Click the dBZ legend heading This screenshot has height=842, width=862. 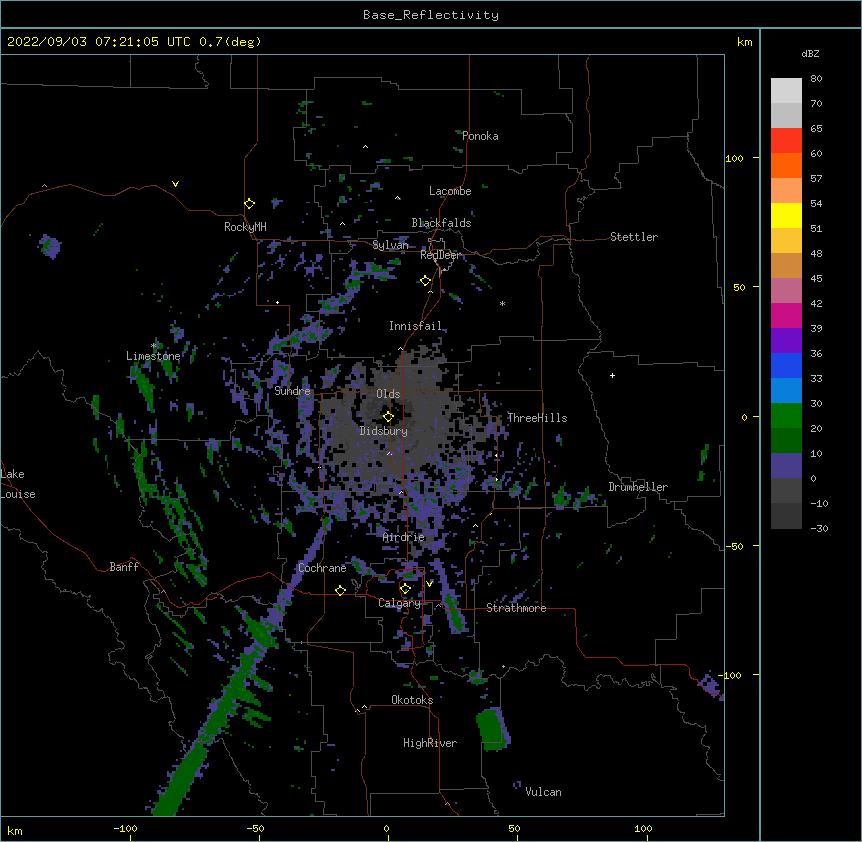810,53
